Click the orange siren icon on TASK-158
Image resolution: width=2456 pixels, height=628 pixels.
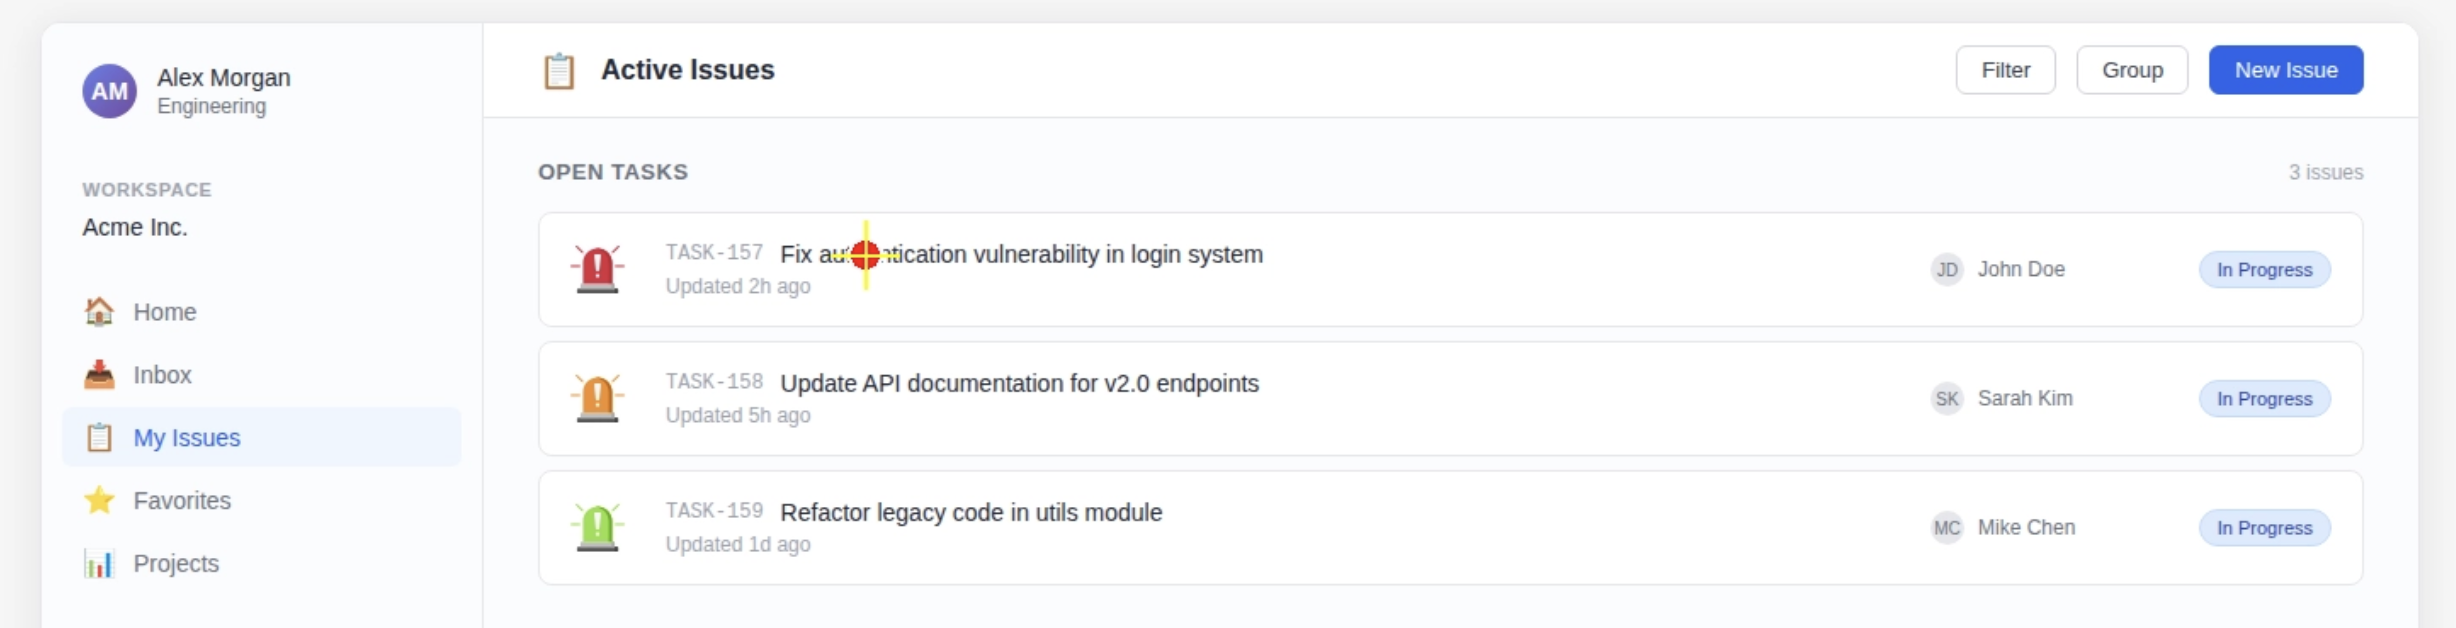click(597, 398)
